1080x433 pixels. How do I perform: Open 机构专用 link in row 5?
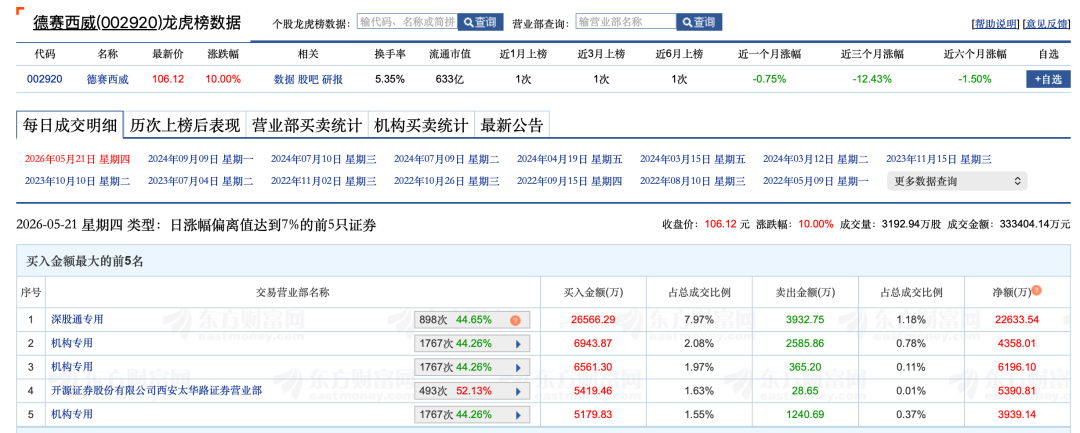coord(72,414)
